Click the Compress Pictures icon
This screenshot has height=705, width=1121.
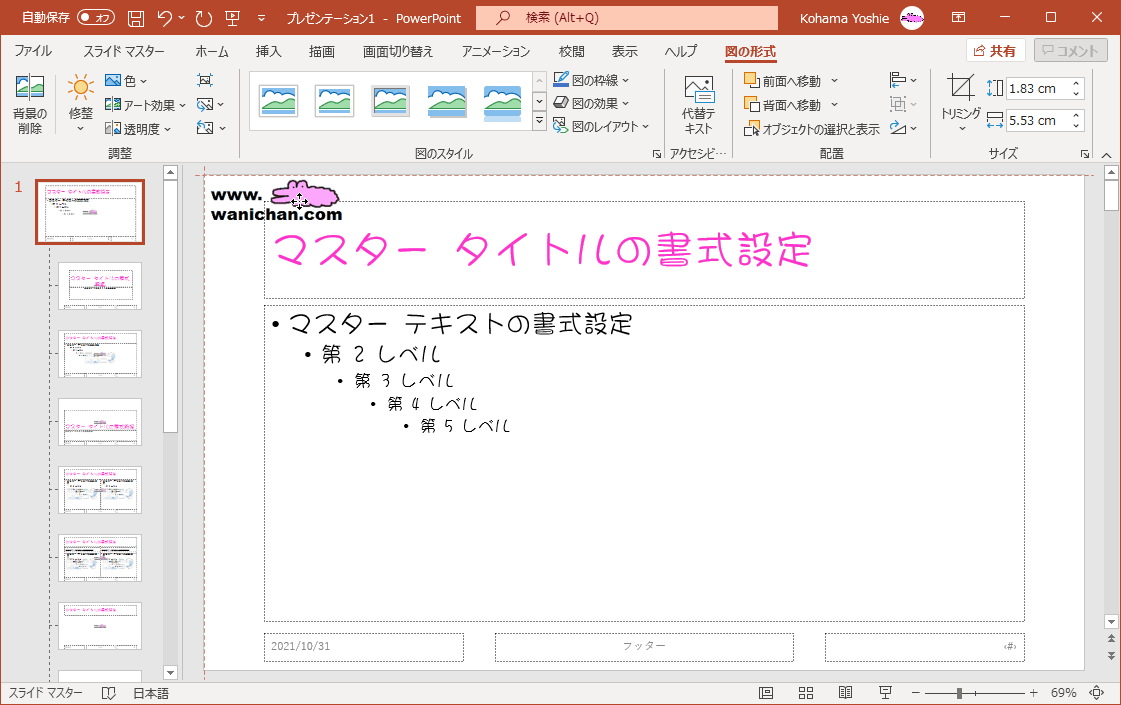point(205,81)
